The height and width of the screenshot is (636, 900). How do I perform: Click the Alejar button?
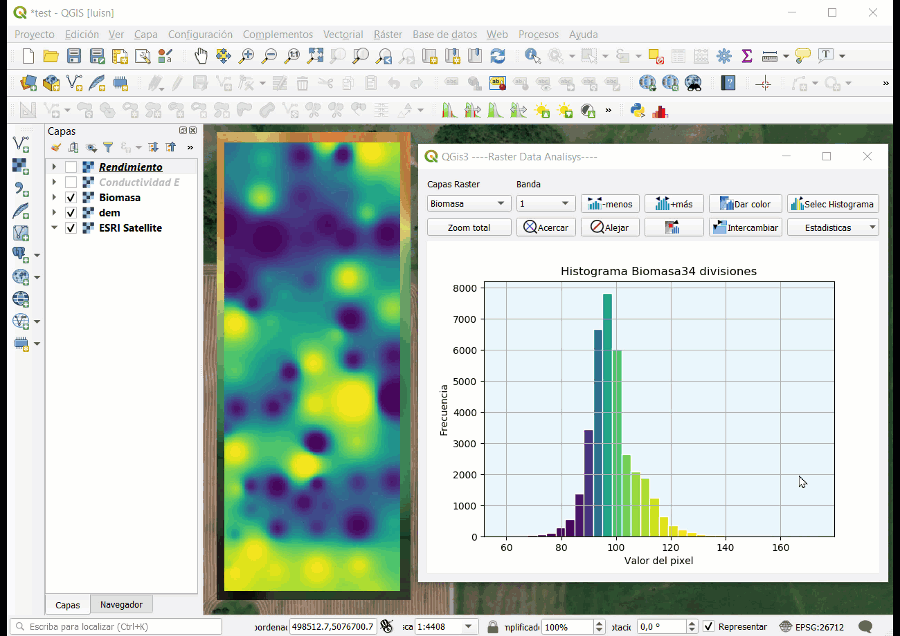[x=610, y=227]
